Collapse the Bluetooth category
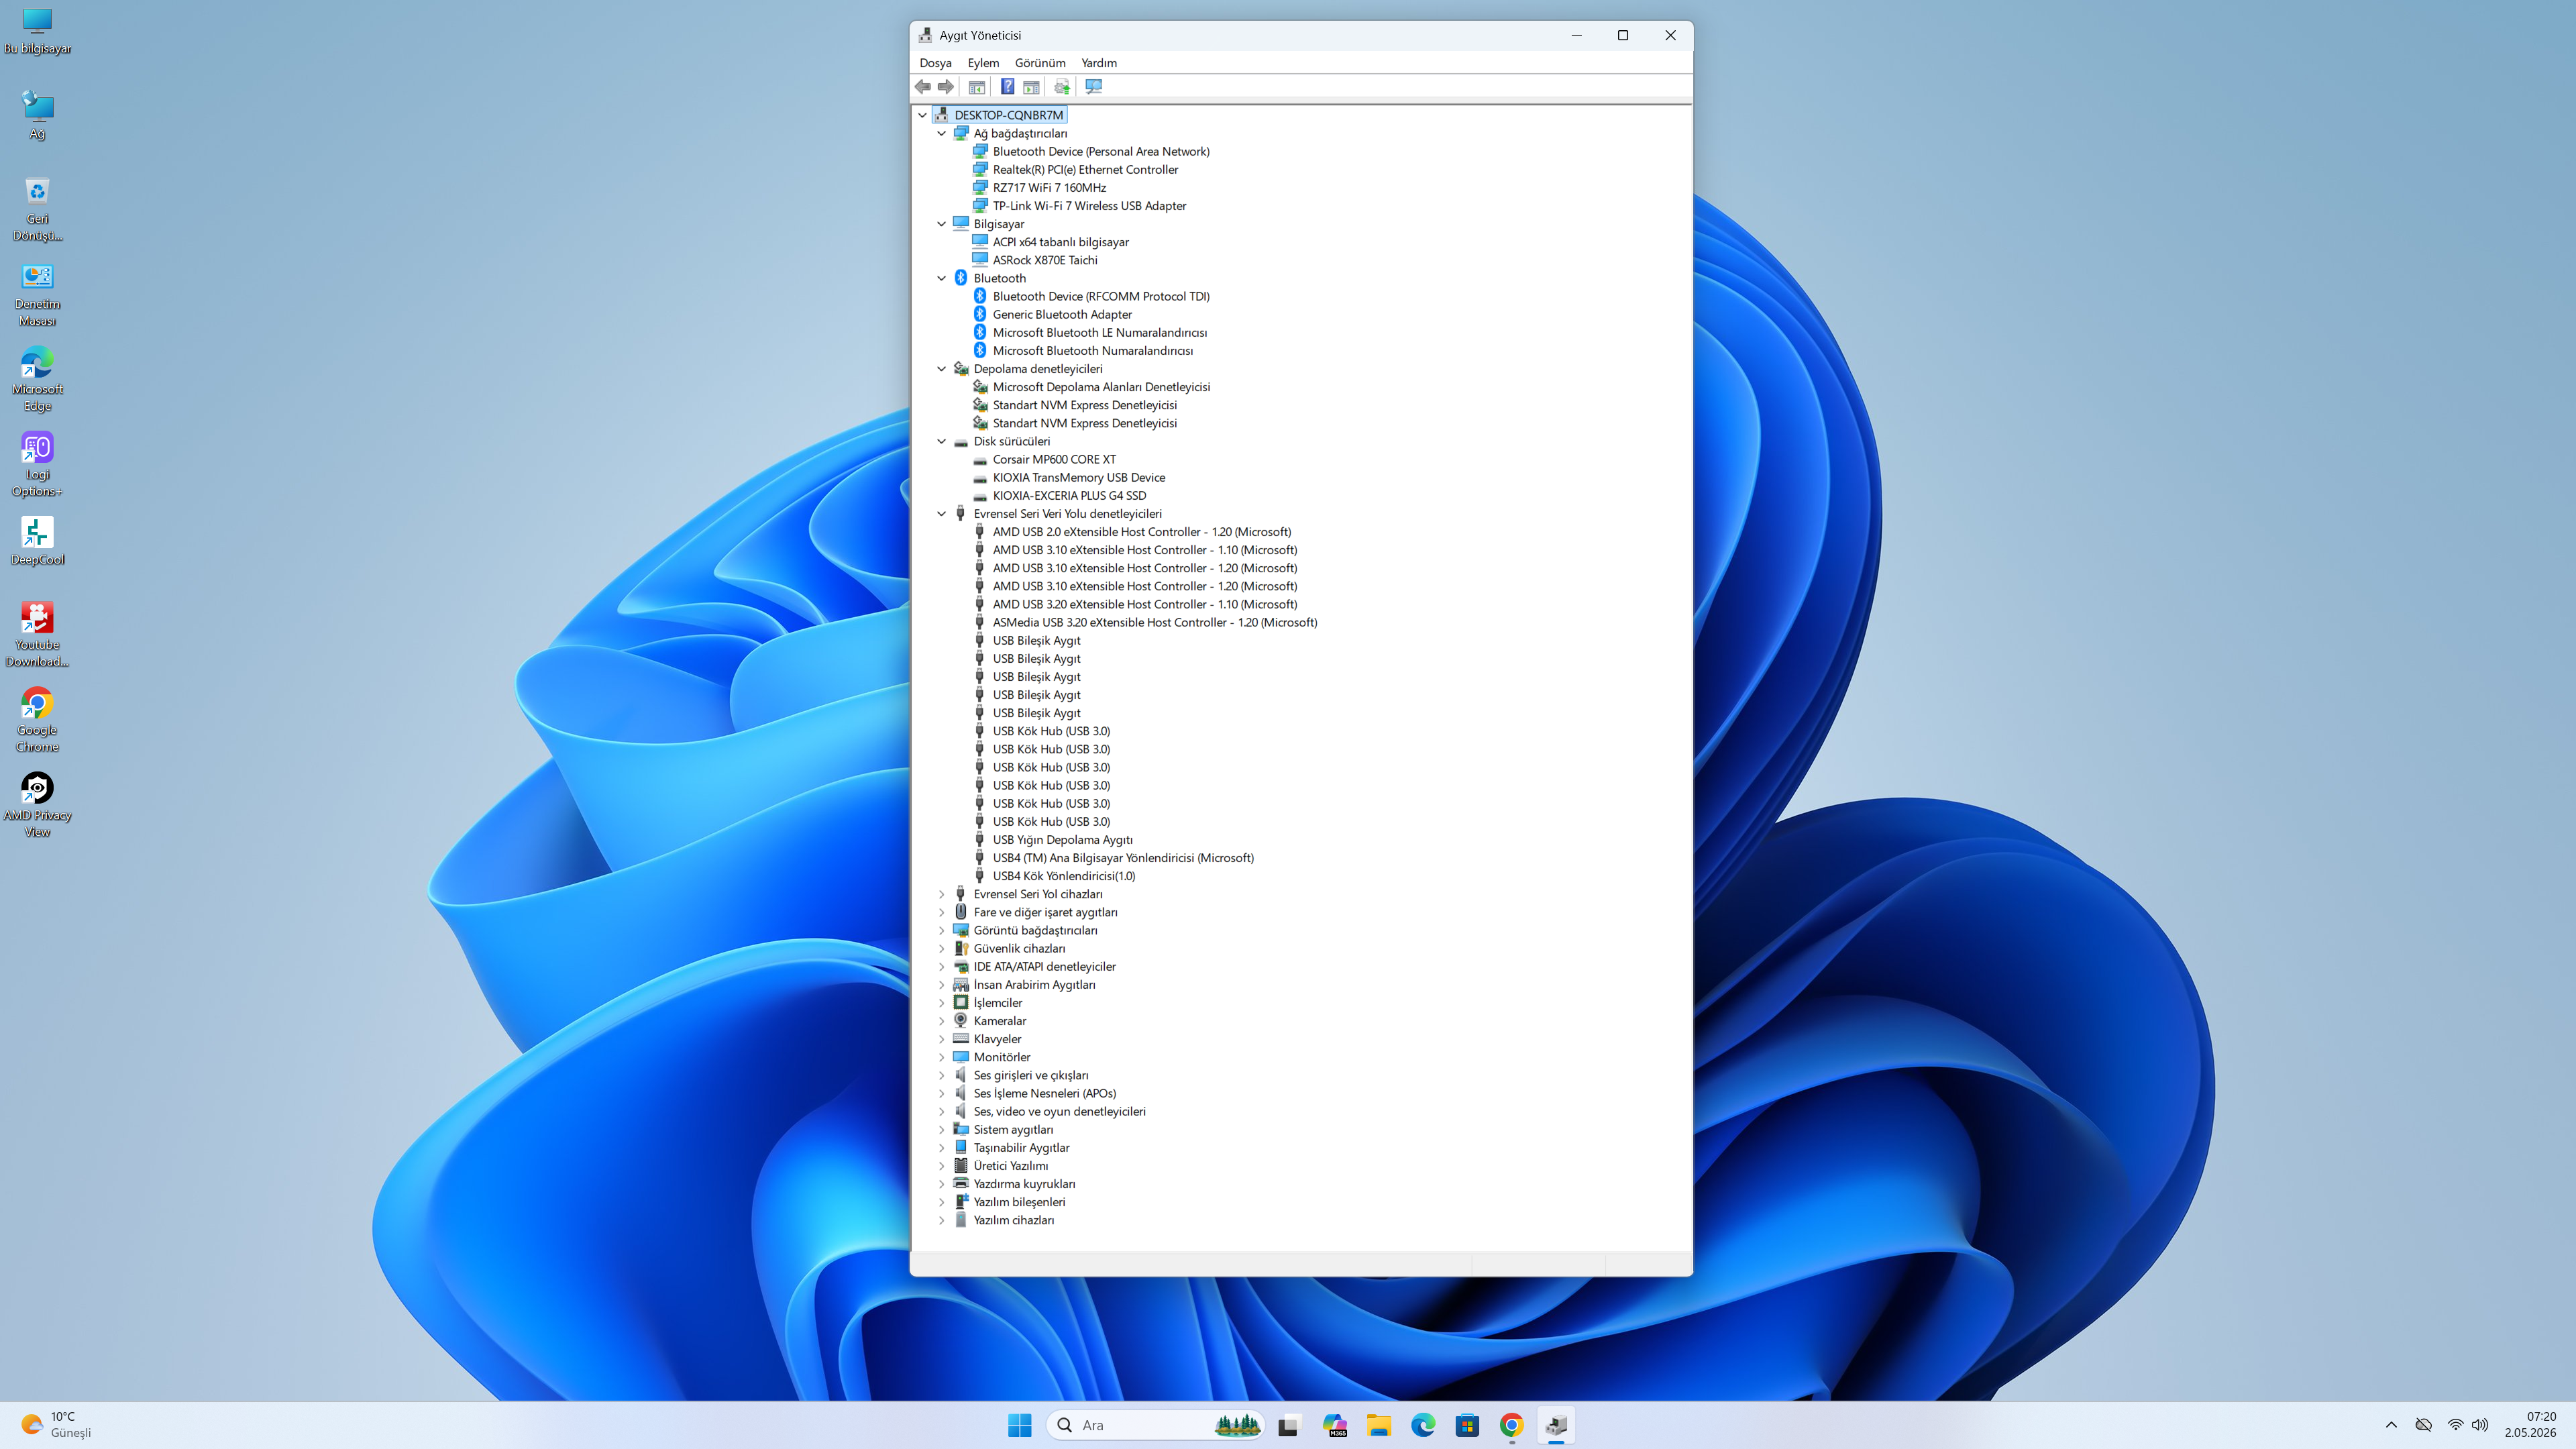Screen dimensions: 2576x1449 tap(941, 278)
